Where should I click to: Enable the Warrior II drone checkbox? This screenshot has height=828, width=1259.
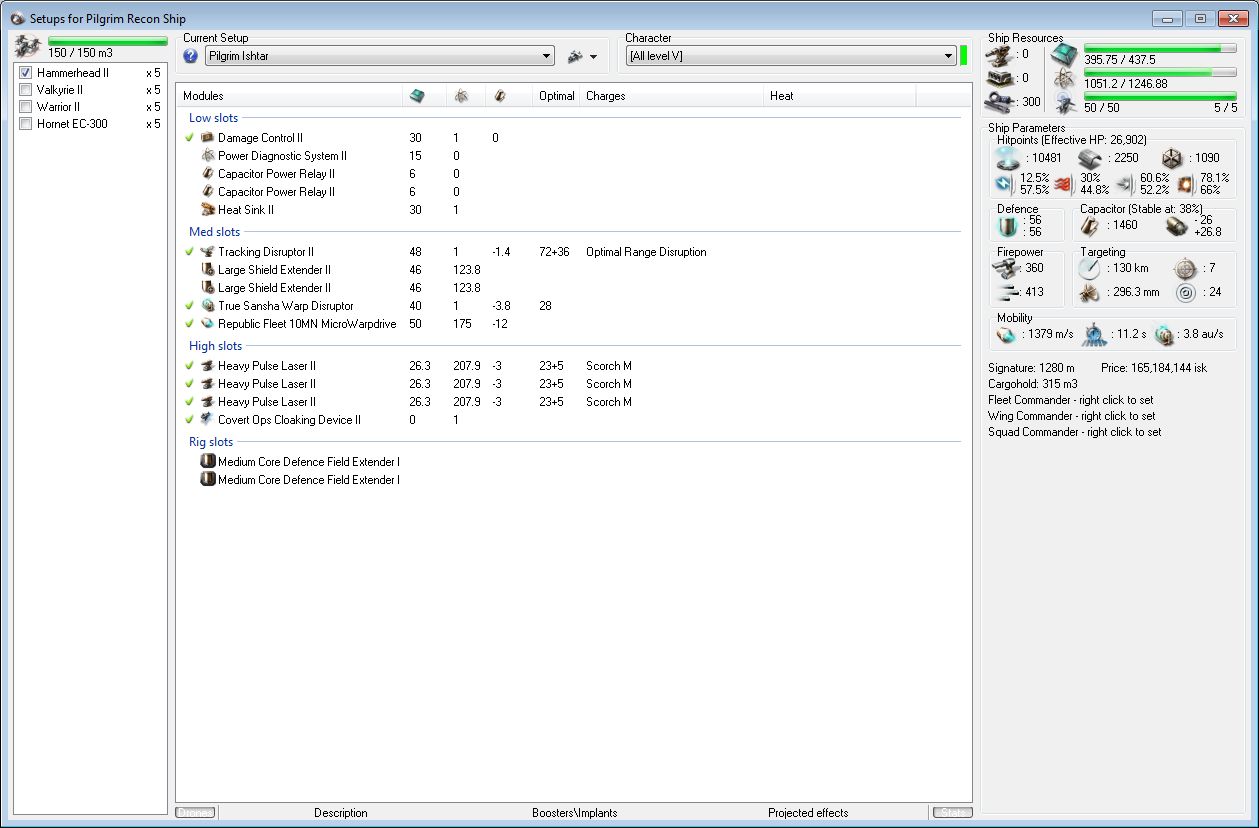pyautogui.click(x=26, y=107)
